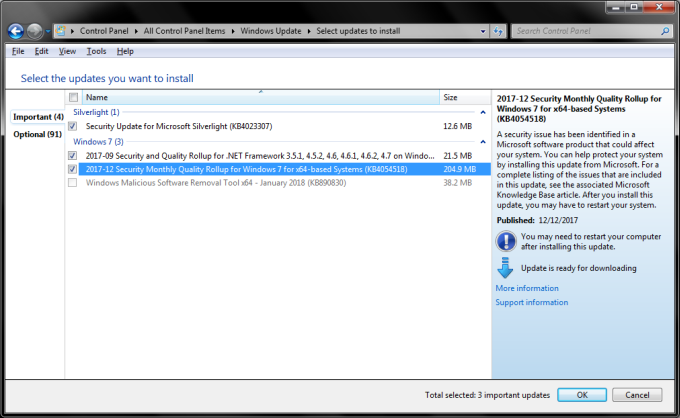Click the 12.6 MB size value
This screenshot has width=680, height=418.
(x=458, y=126)
